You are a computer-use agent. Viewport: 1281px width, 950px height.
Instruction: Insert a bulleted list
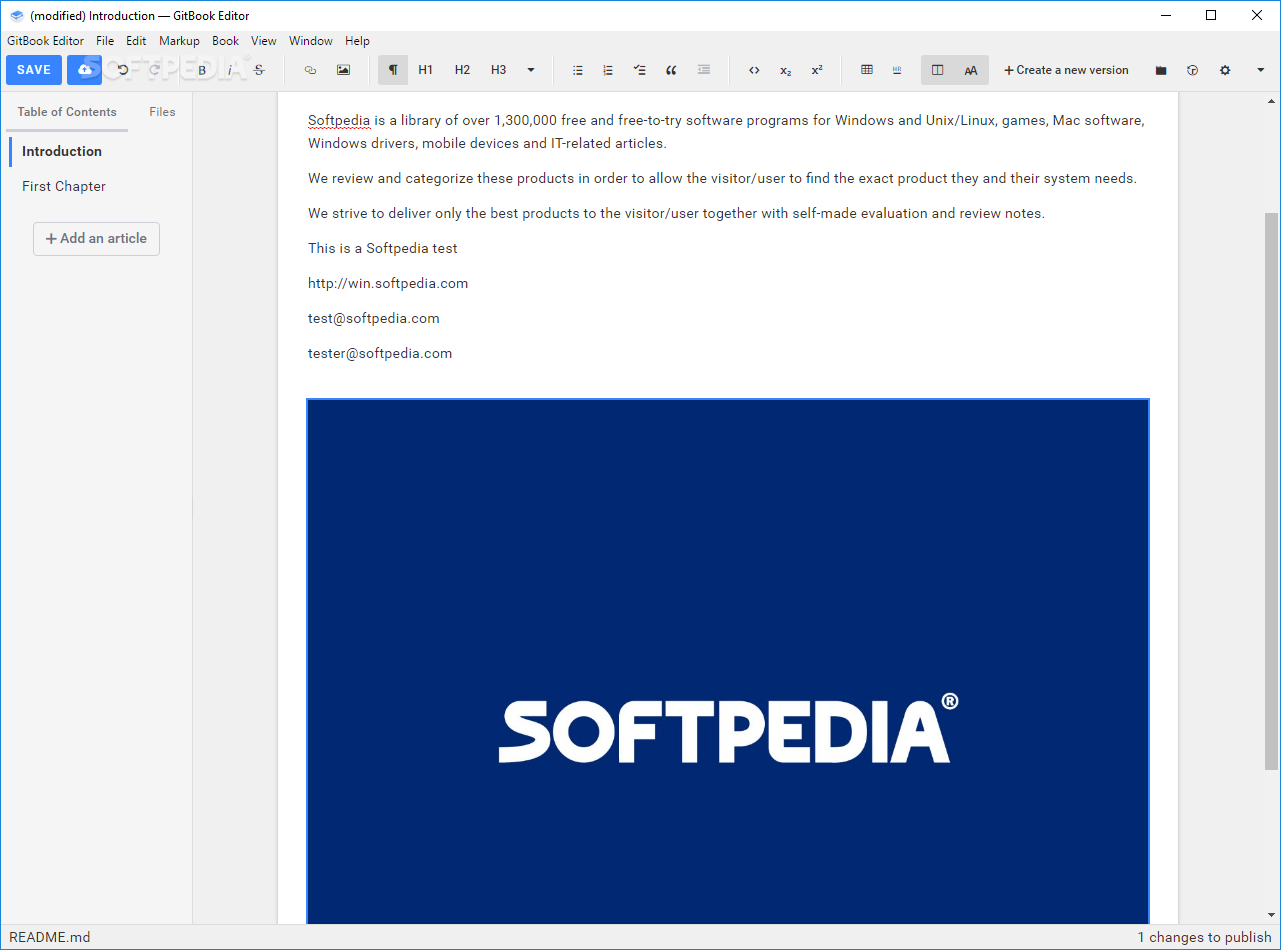[x=577, y=70]
